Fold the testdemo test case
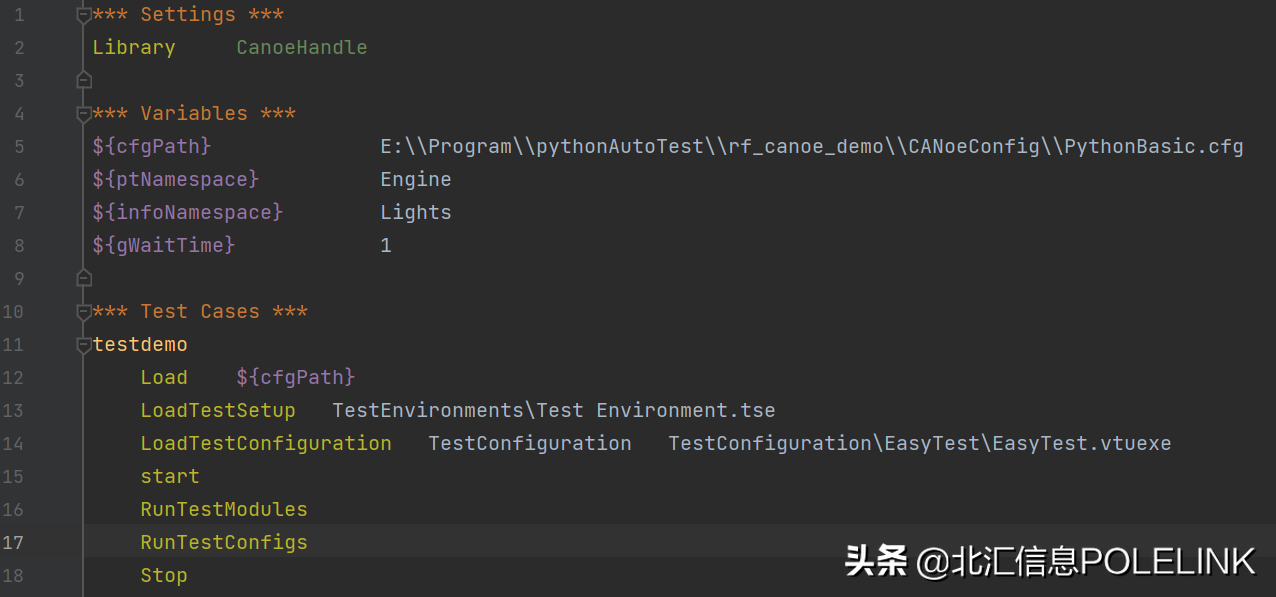 click(84, 345)
